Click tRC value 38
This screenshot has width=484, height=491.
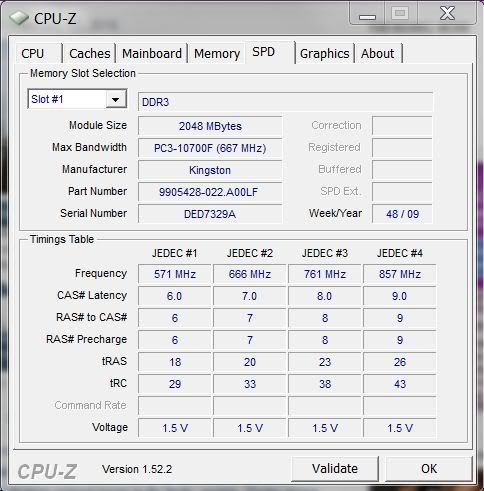tap(325, 384)
